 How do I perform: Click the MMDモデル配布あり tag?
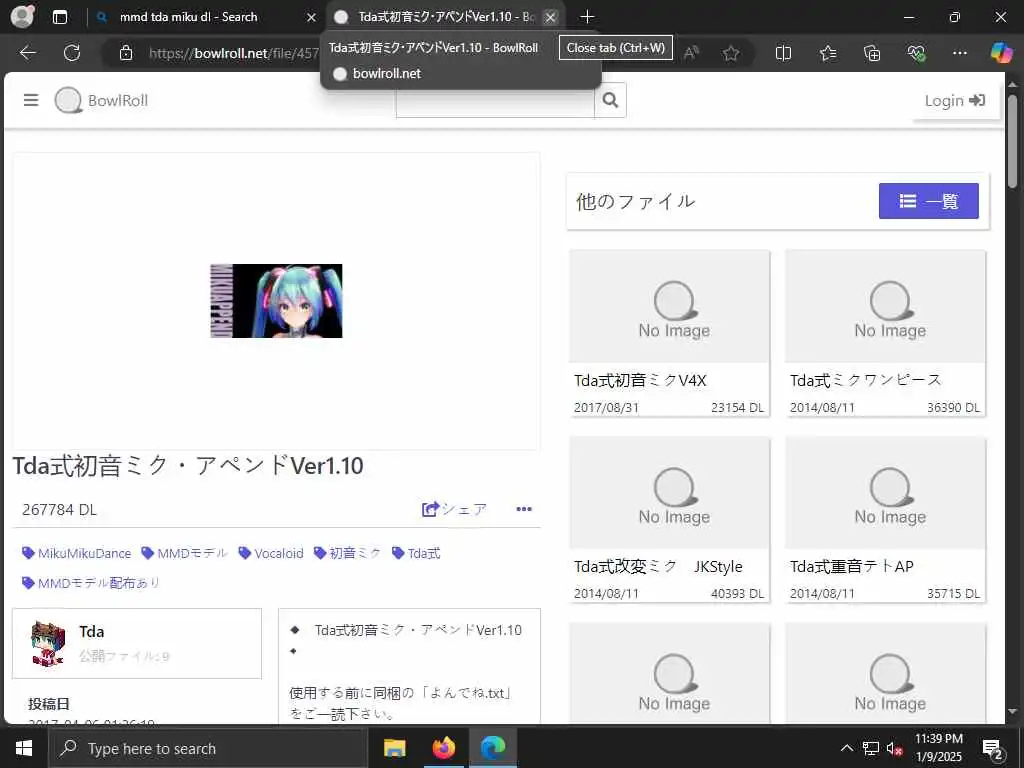tap(91, 583)
